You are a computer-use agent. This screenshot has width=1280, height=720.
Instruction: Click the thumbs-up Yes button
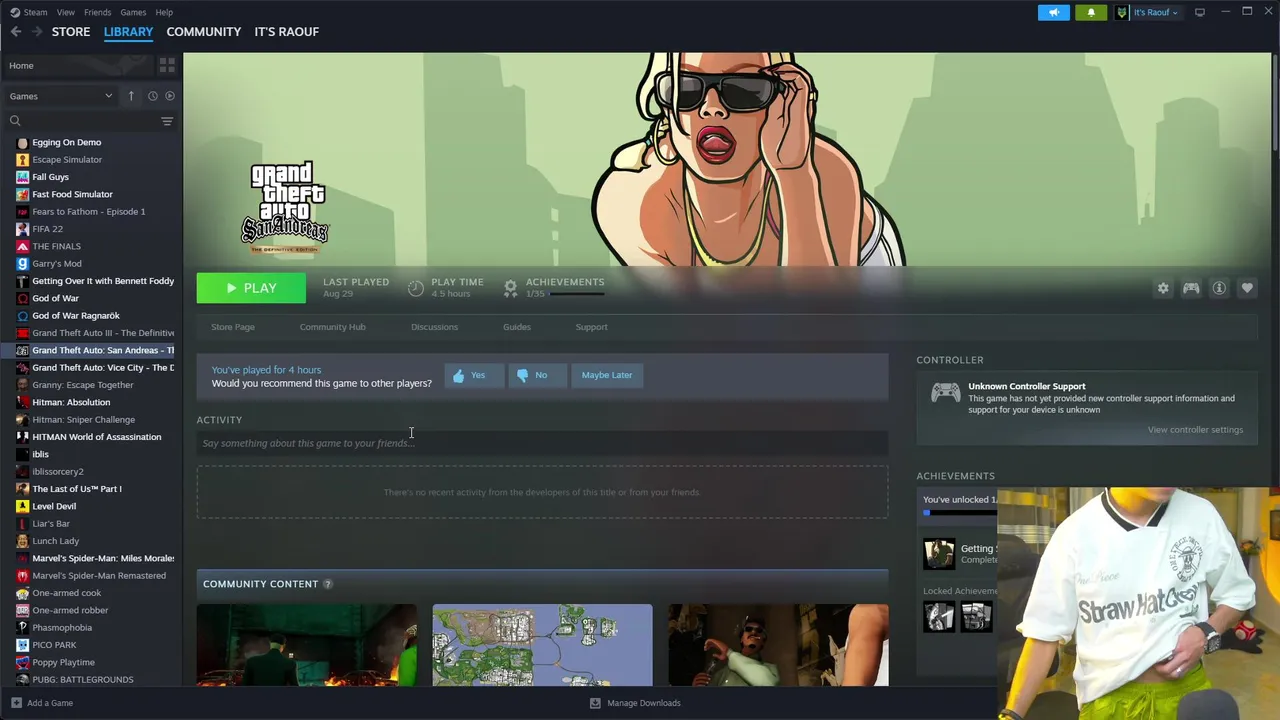pyautogui.click(x=474, y=375)
